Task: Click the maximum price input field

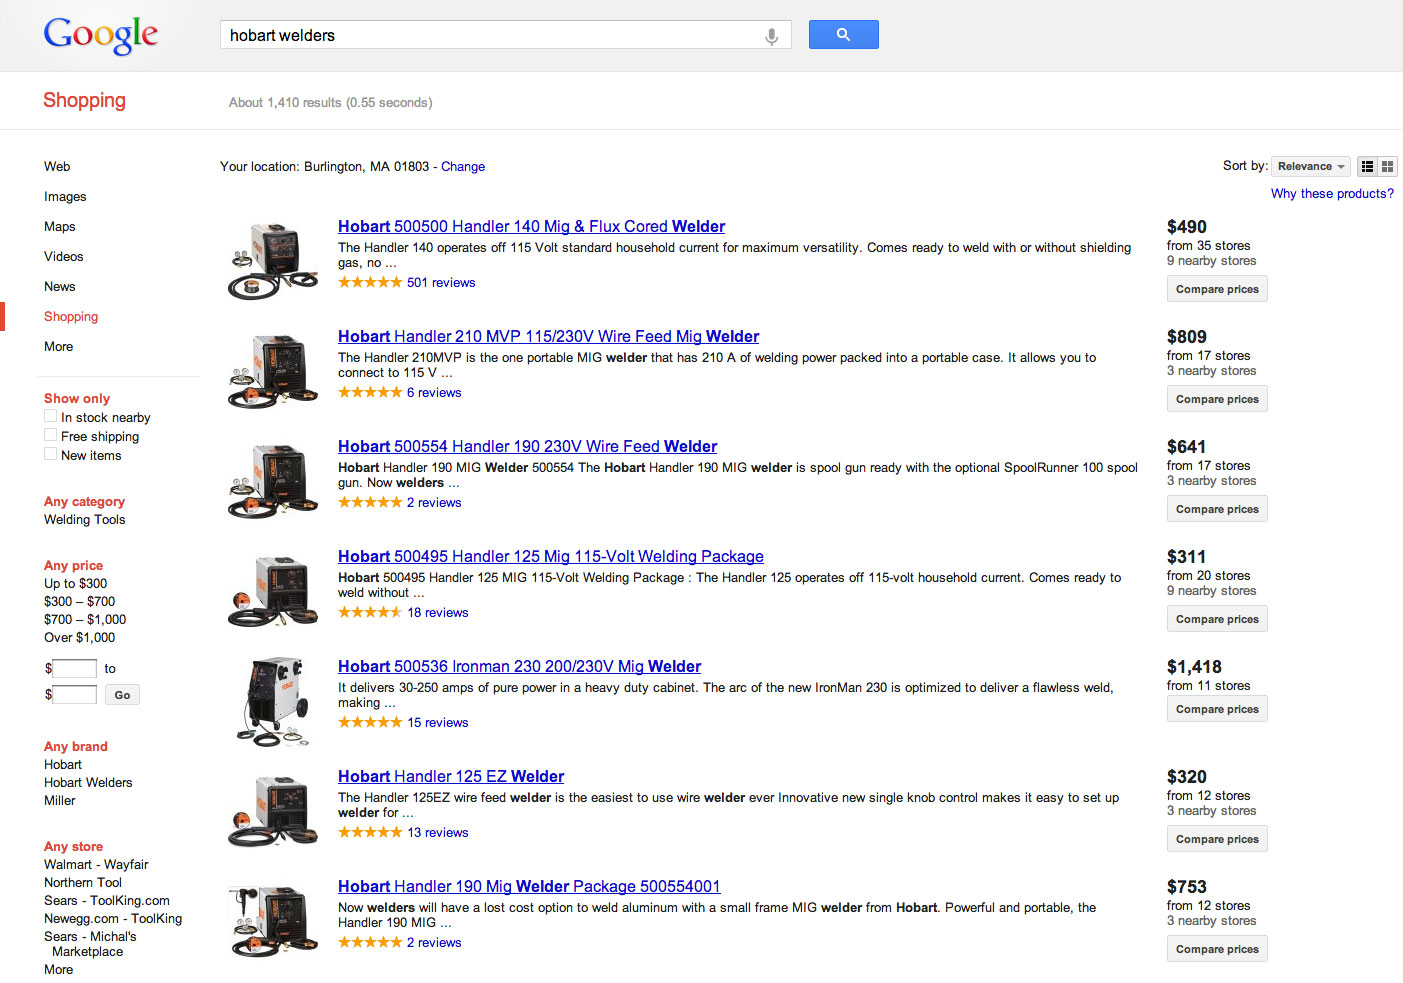Action: pos(74,695)
